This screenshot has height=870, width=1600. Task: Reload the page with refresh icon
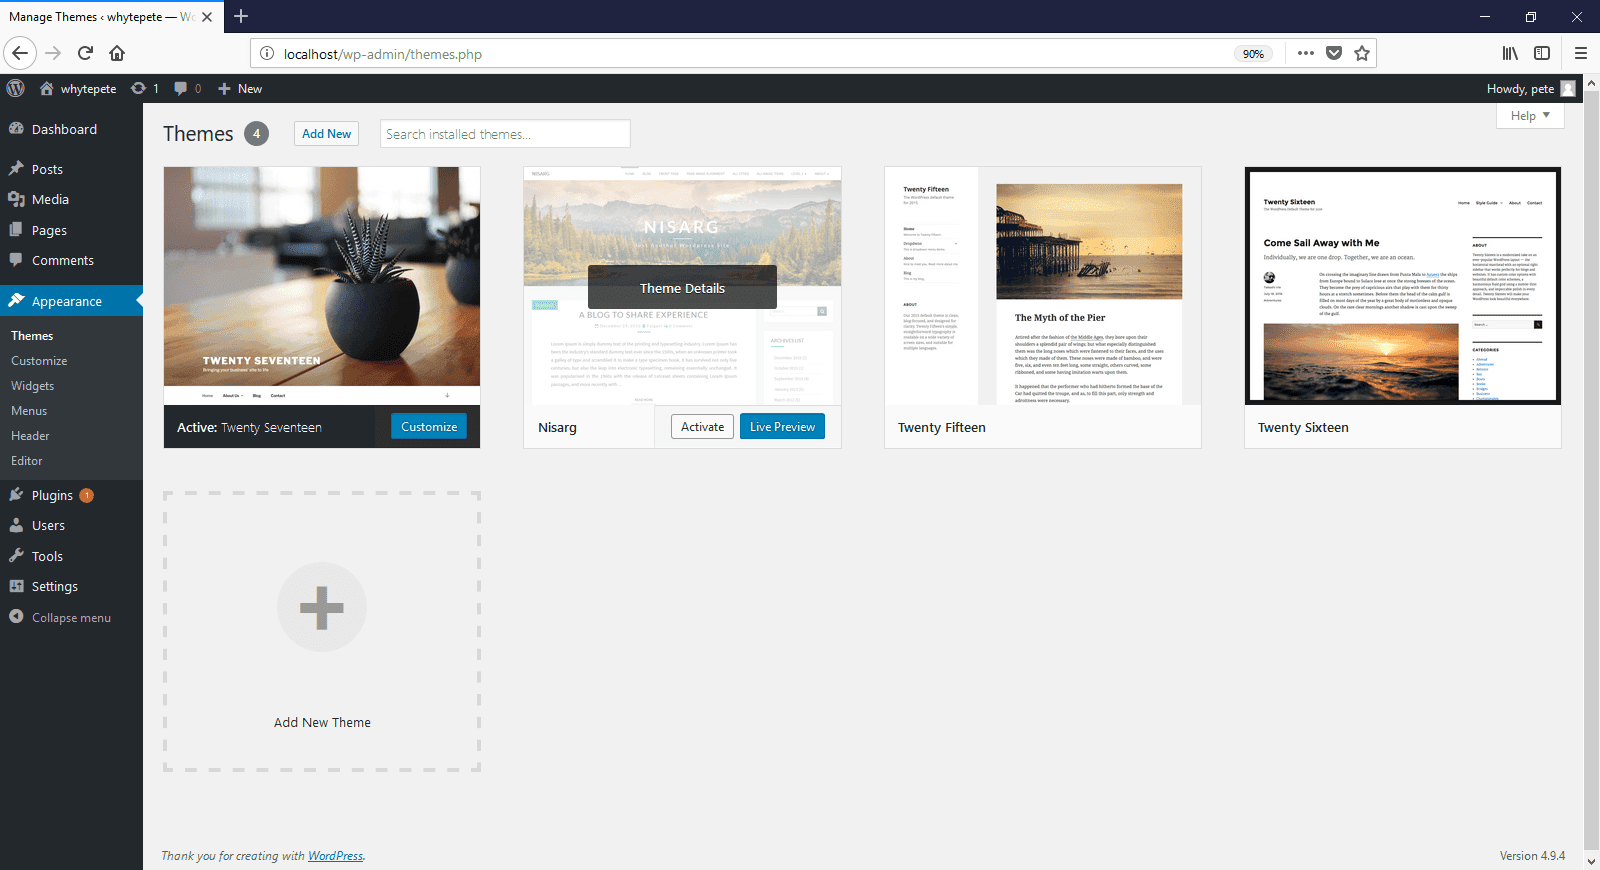(x=85, y=53)
